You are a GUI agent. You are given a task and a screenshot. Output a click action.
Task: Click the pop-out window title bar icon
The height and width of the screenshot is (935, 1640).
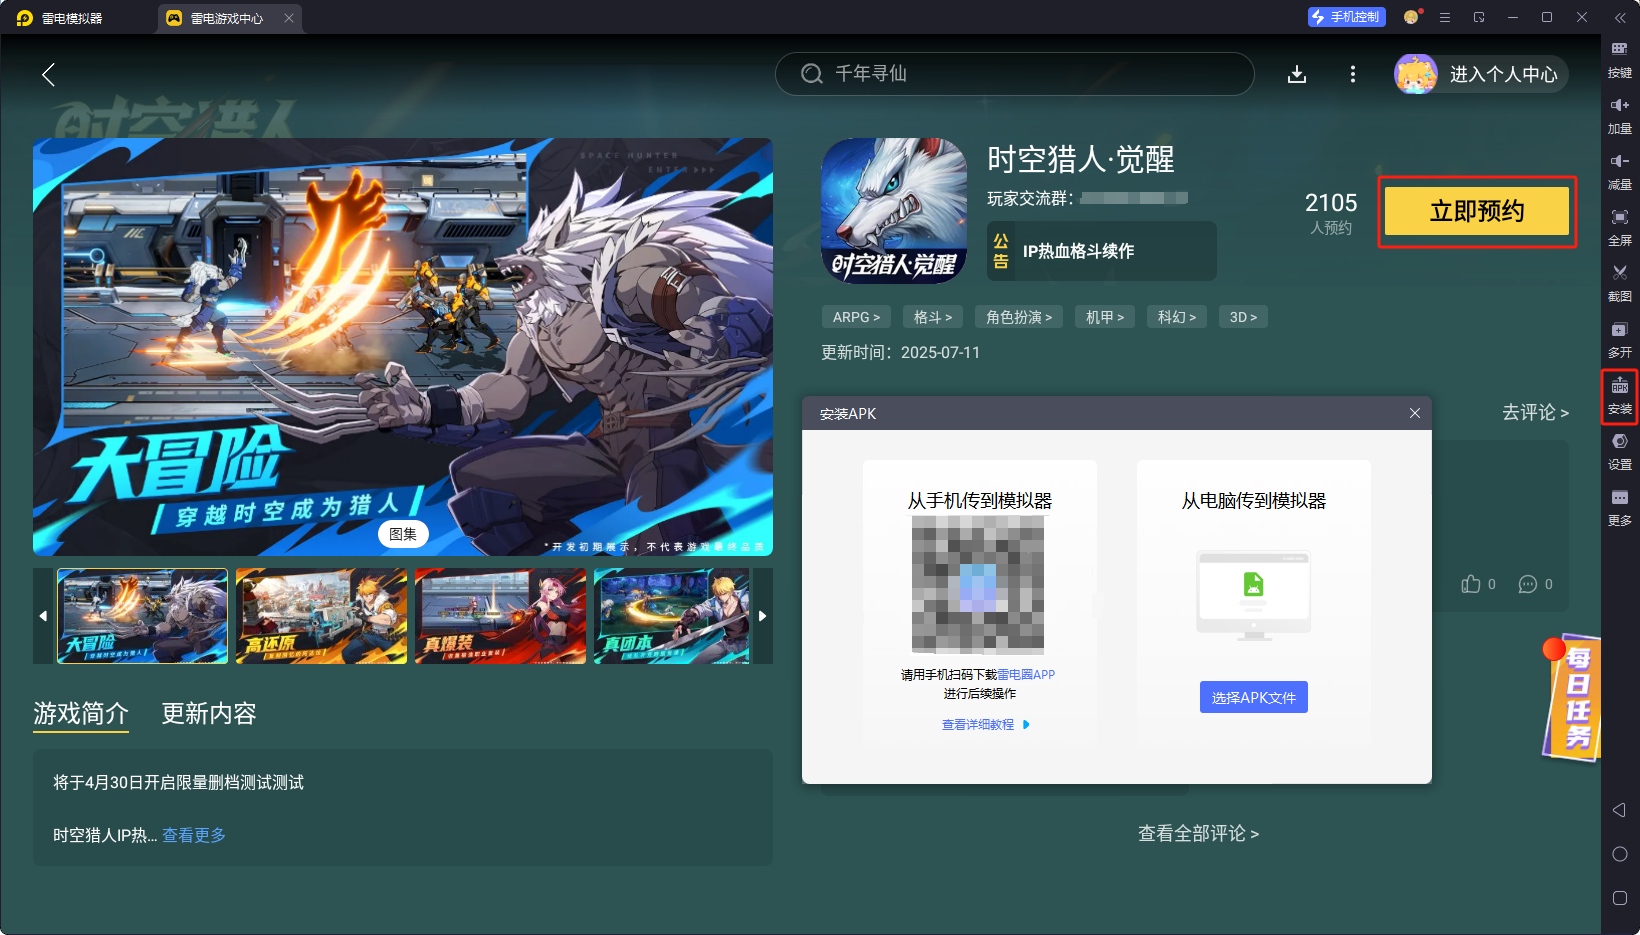(1479, 17)
